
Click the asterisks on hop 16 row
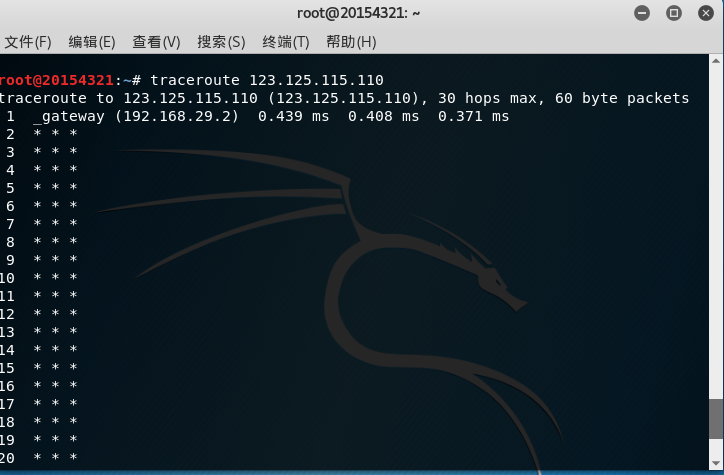(55, 385)
